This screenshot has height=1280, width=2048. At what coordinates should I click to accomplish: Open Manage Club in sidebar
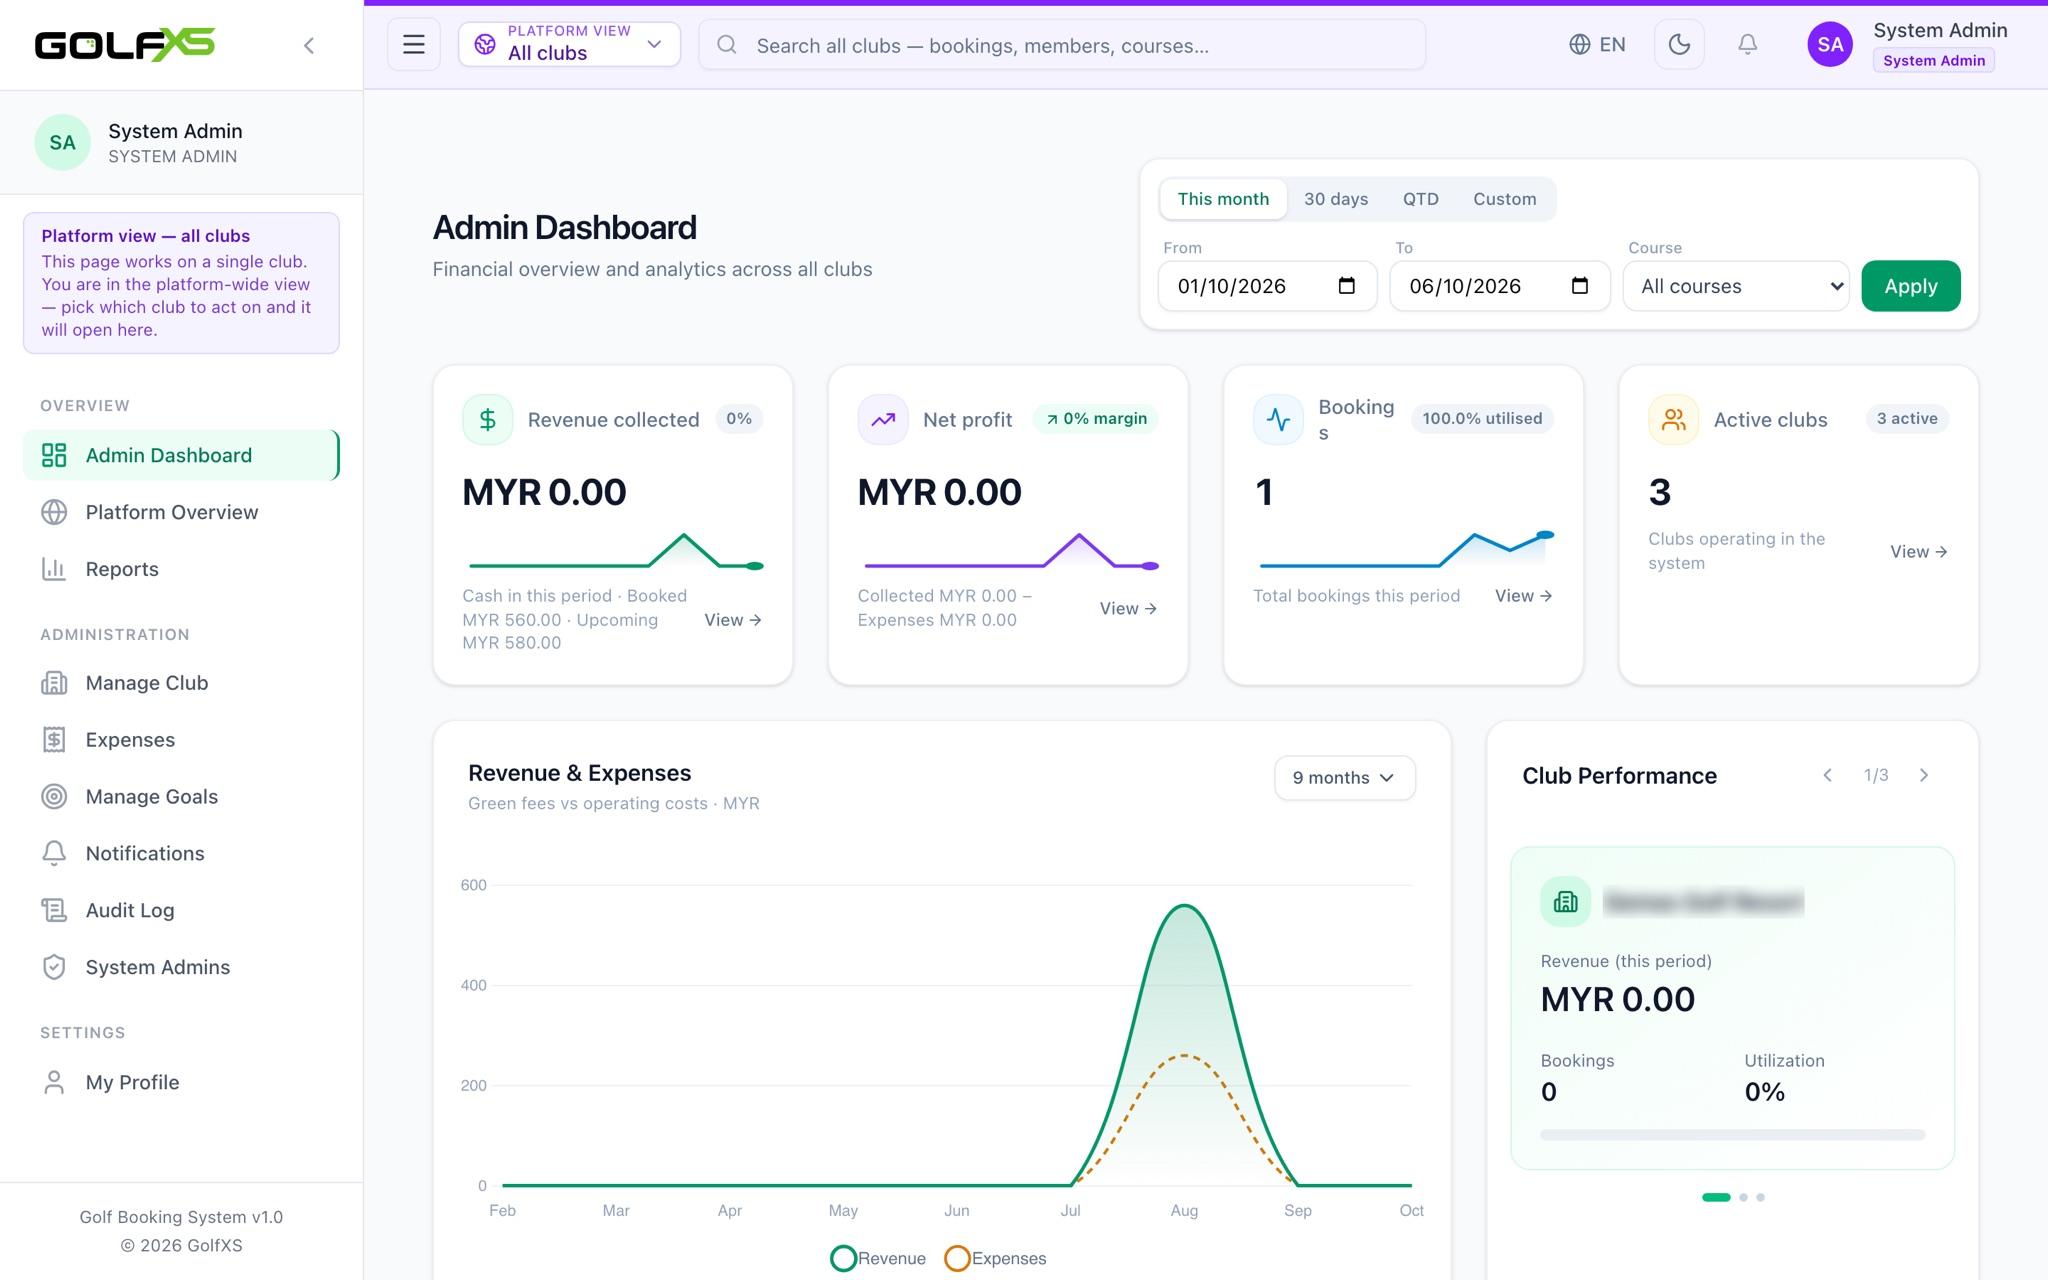click(181, 683)
